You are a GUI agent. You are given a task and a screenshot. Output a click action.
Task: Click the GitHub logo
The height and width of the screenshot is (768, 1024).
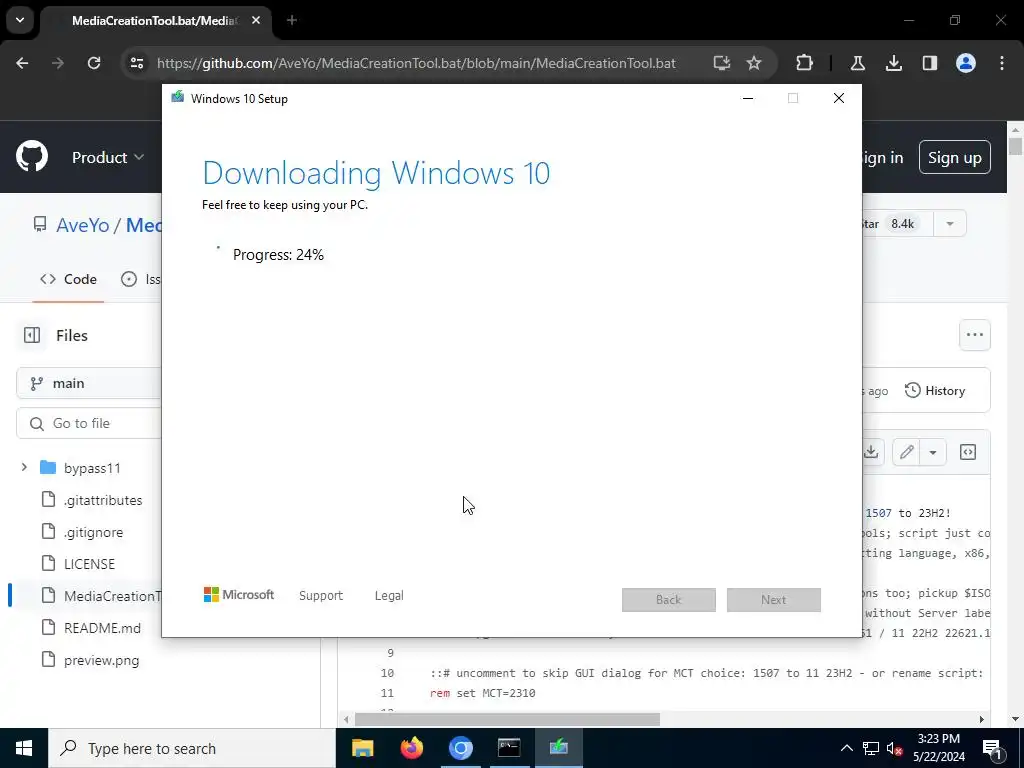[x=32, y=157]
